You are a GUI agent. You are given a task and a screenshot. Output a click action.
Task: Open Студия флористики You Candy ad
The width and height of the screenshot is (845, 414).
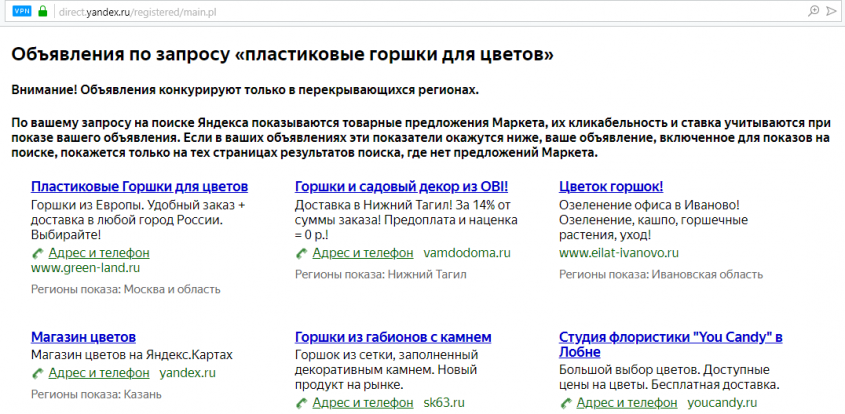[x=671, y=345]
